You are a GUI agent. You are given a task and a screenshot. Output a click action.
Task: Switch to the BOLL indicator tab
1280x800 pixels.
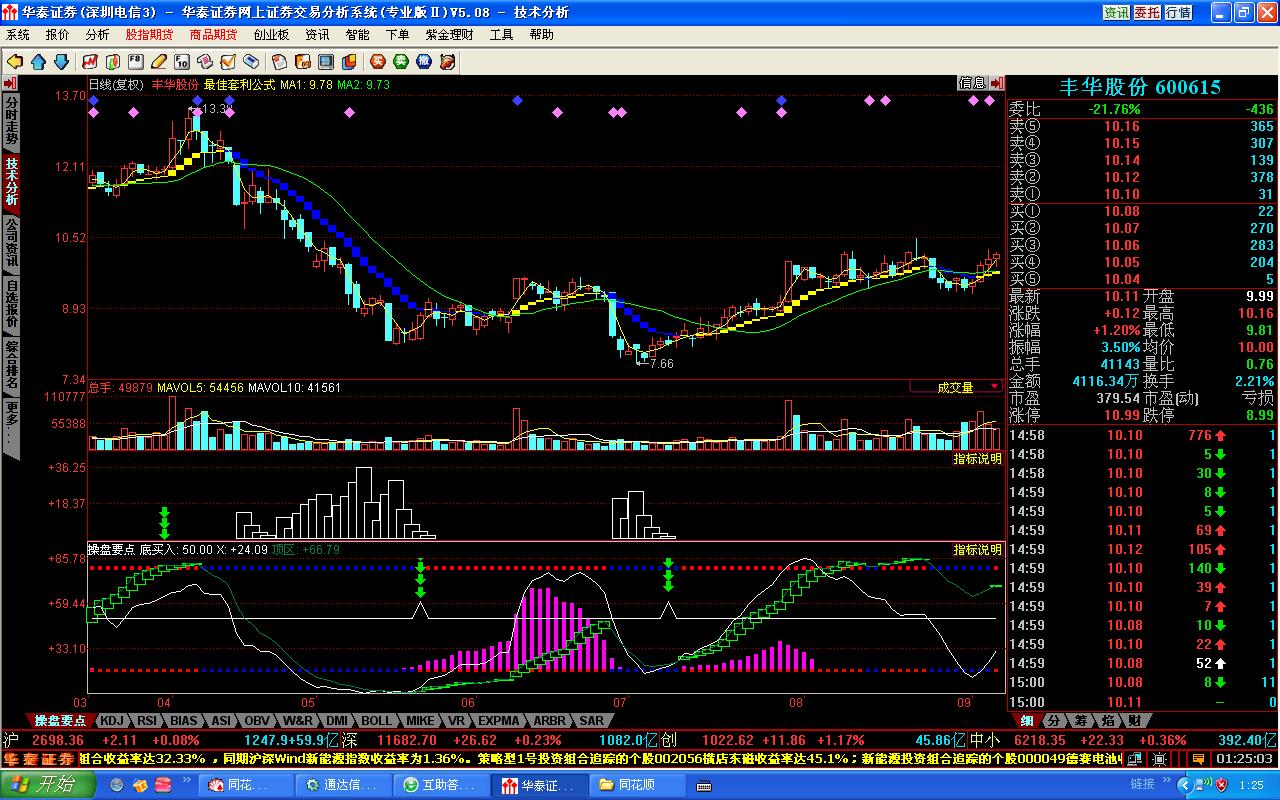[377, 720]
